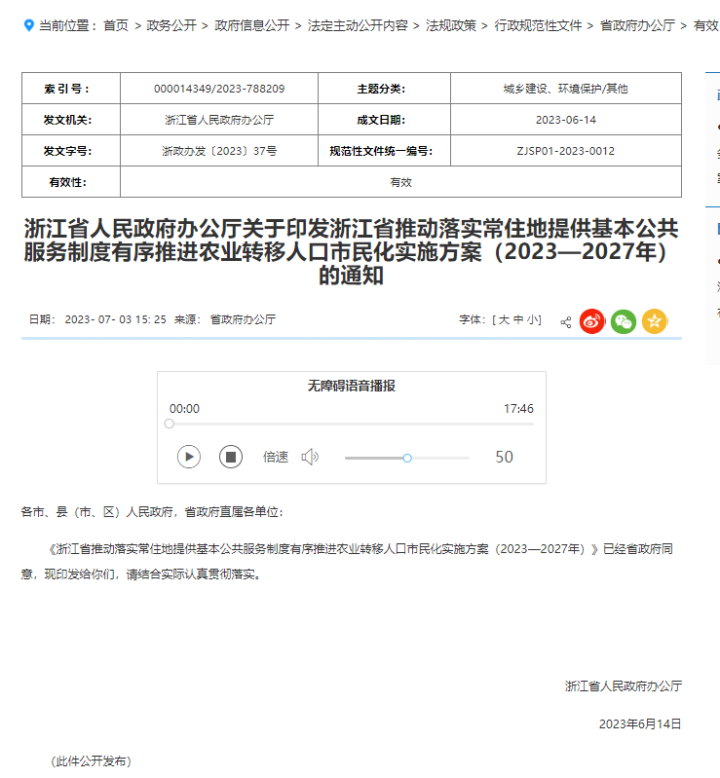Click the share icon beside font size

pyautogui.click(x=566, y=322)
